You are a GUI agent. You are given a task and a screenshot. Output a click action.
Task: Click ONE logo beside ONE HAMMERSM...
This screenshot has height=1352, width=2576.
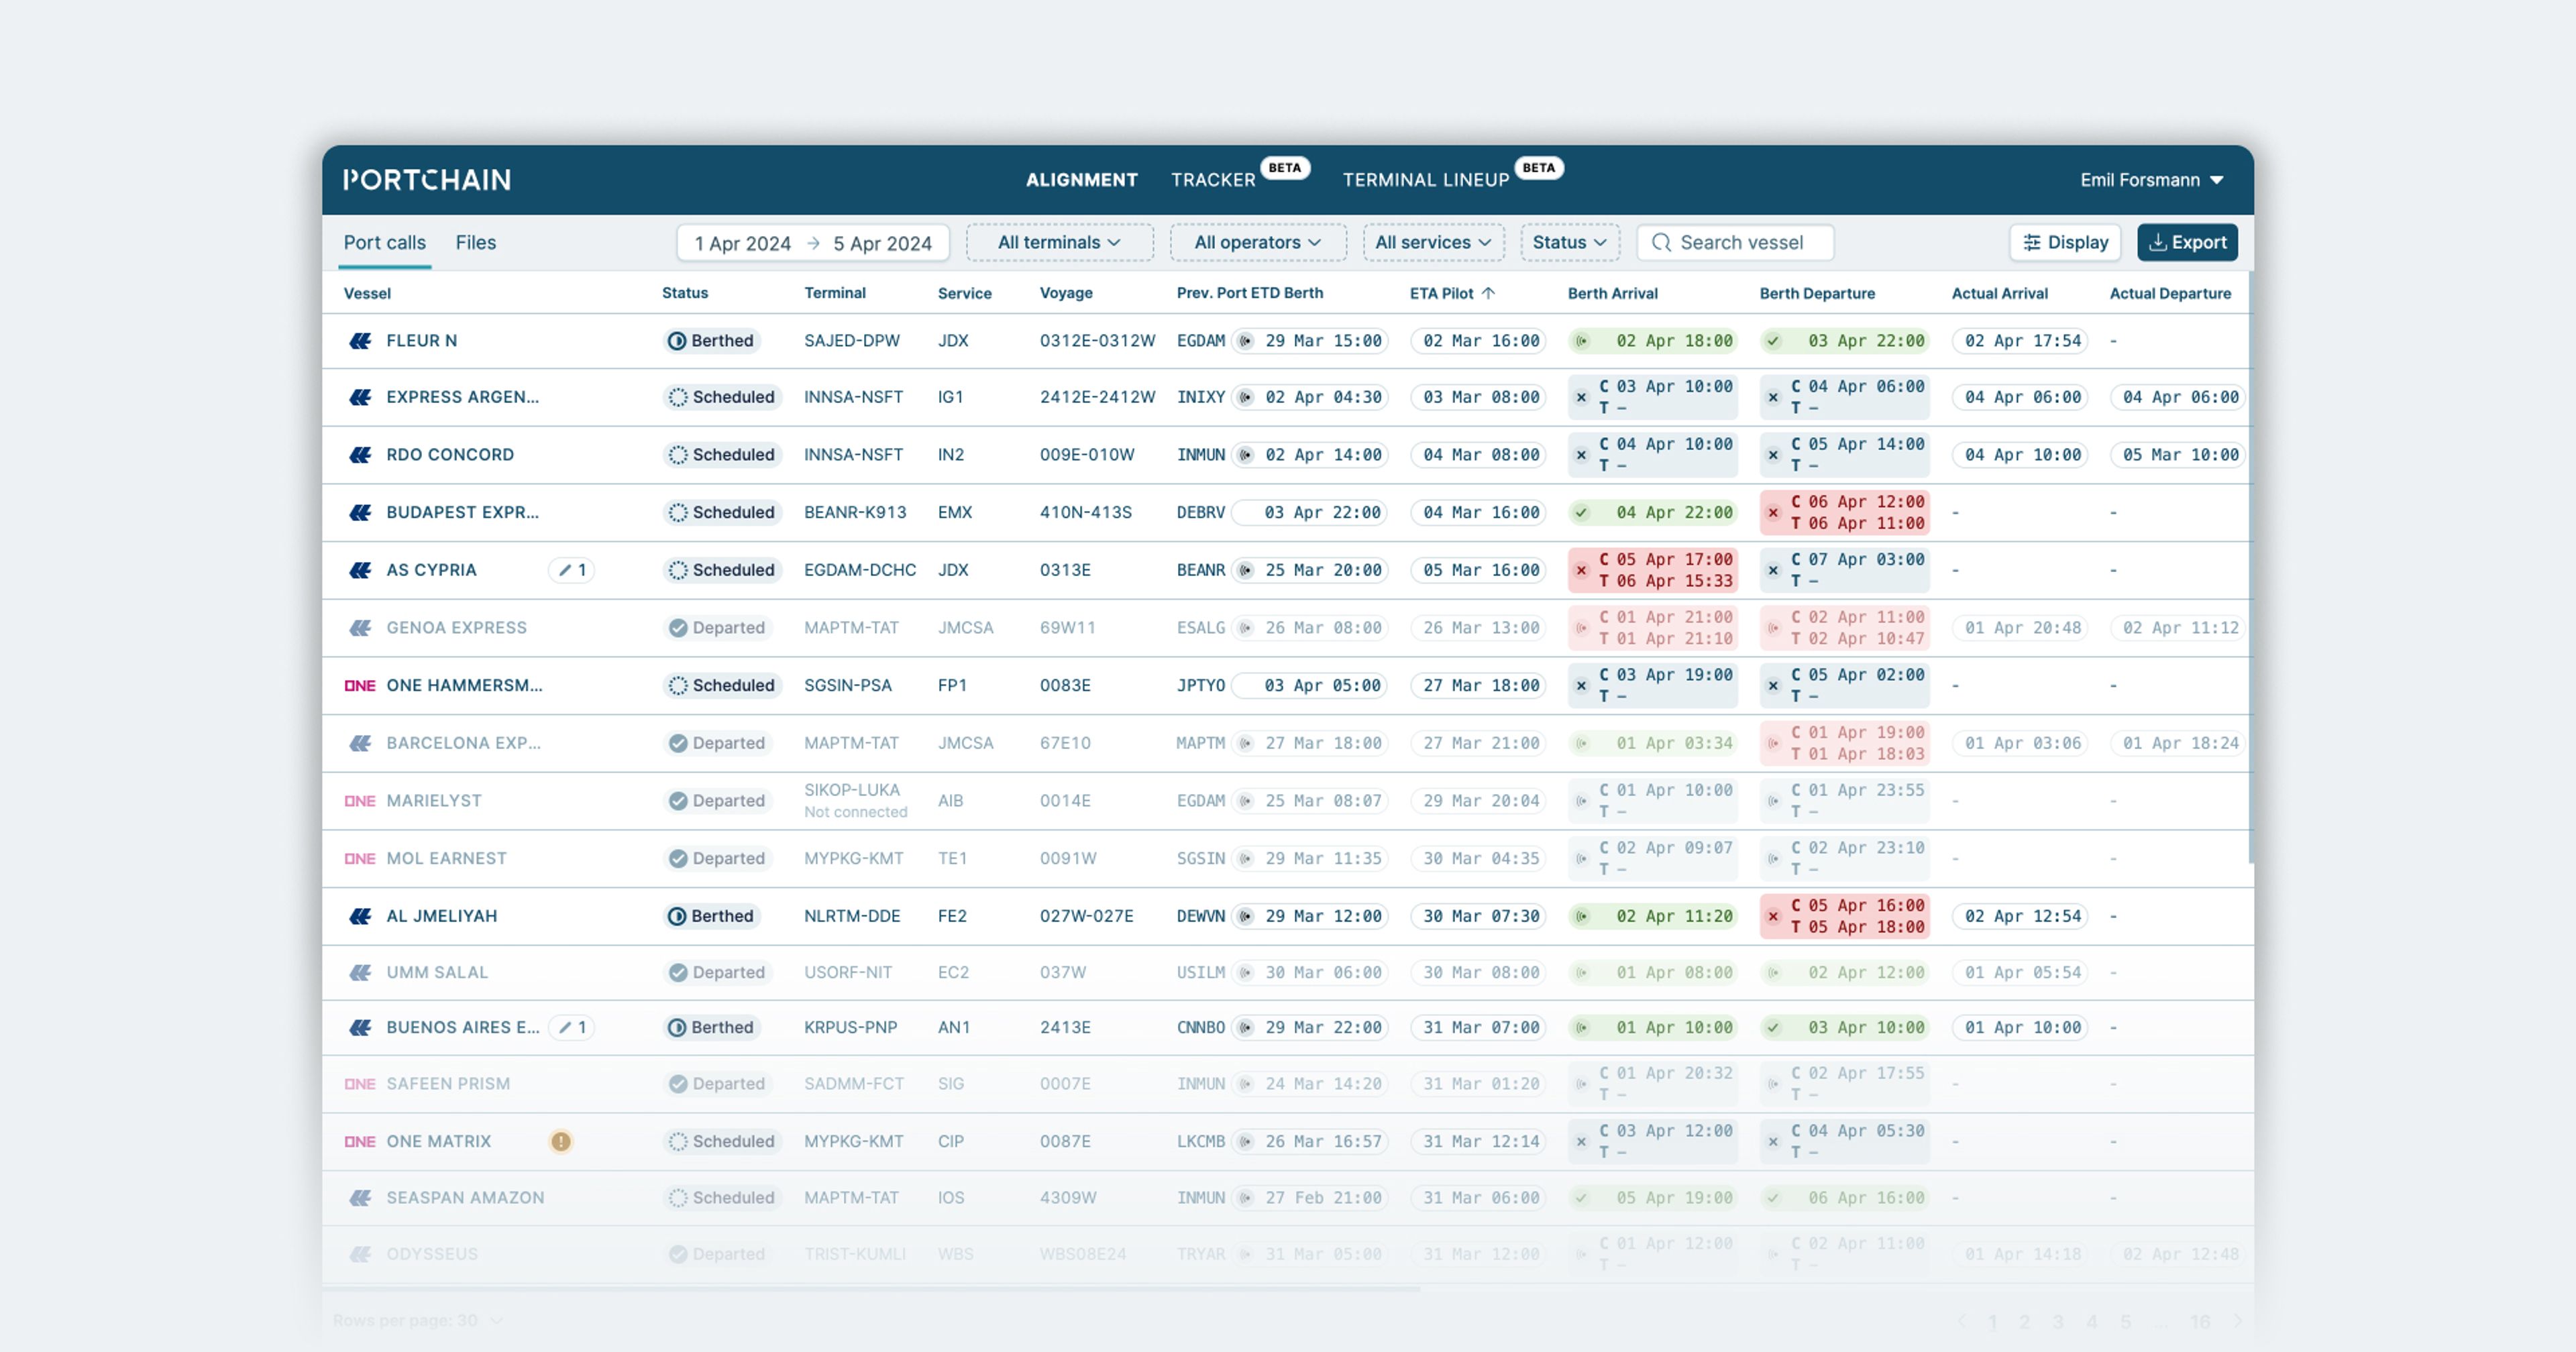click(360, 686)
